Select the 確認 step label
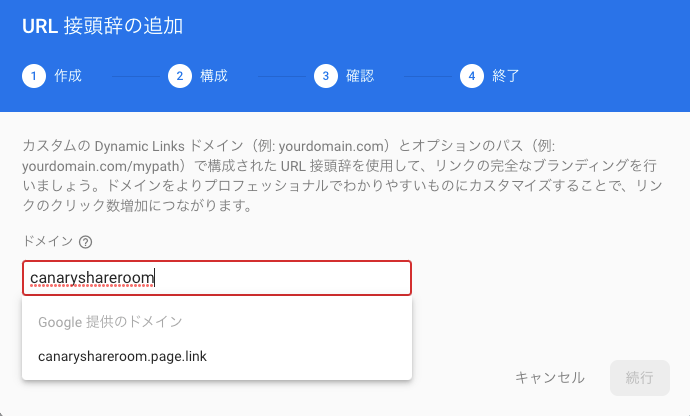This screenshot has width=690, height=416. [x=360, y=76]
